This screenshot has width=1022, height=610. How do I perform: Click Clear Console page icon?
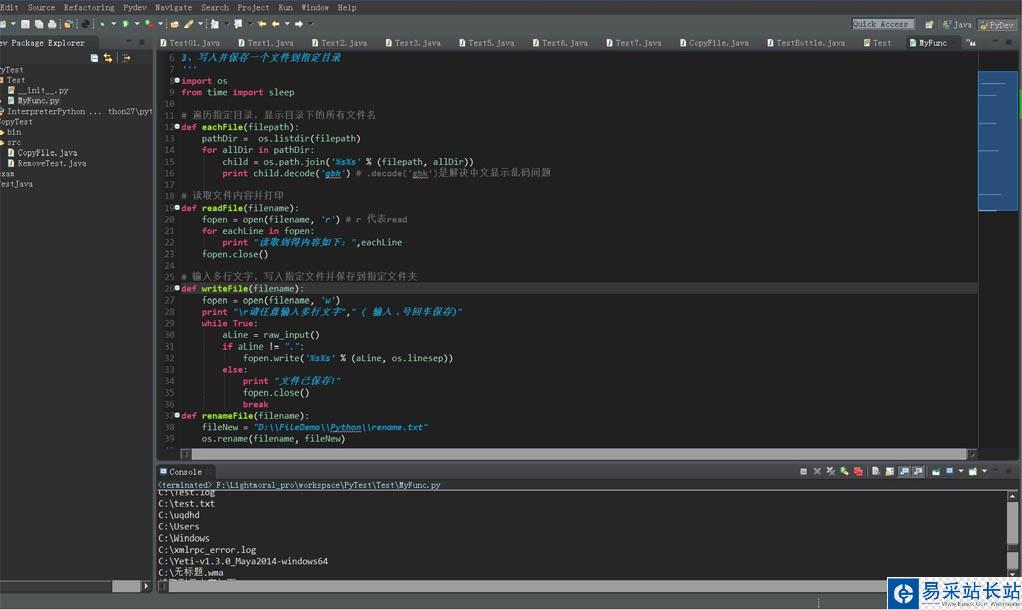coord(875,471)
